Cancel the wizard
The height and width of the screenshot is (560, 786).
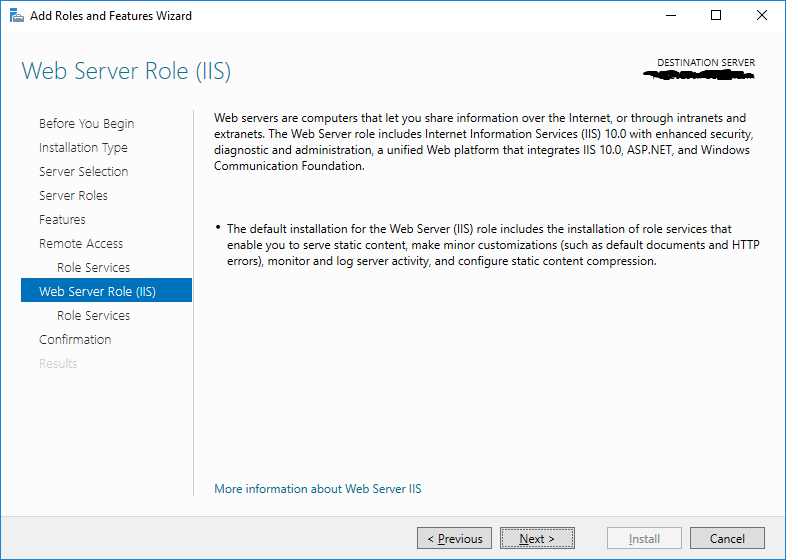click(x=727, y=538)
